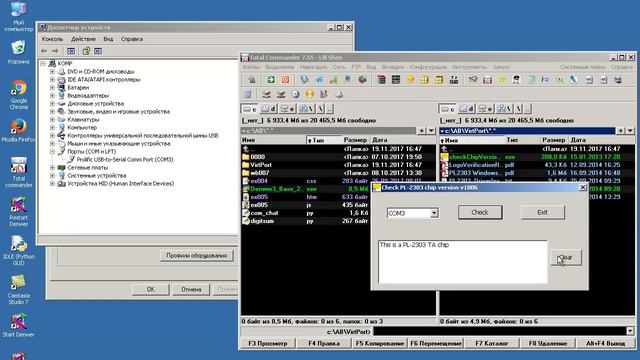640x360 pixels.
Task: Open the Действие menu in Device Manager
Action: 83,39
